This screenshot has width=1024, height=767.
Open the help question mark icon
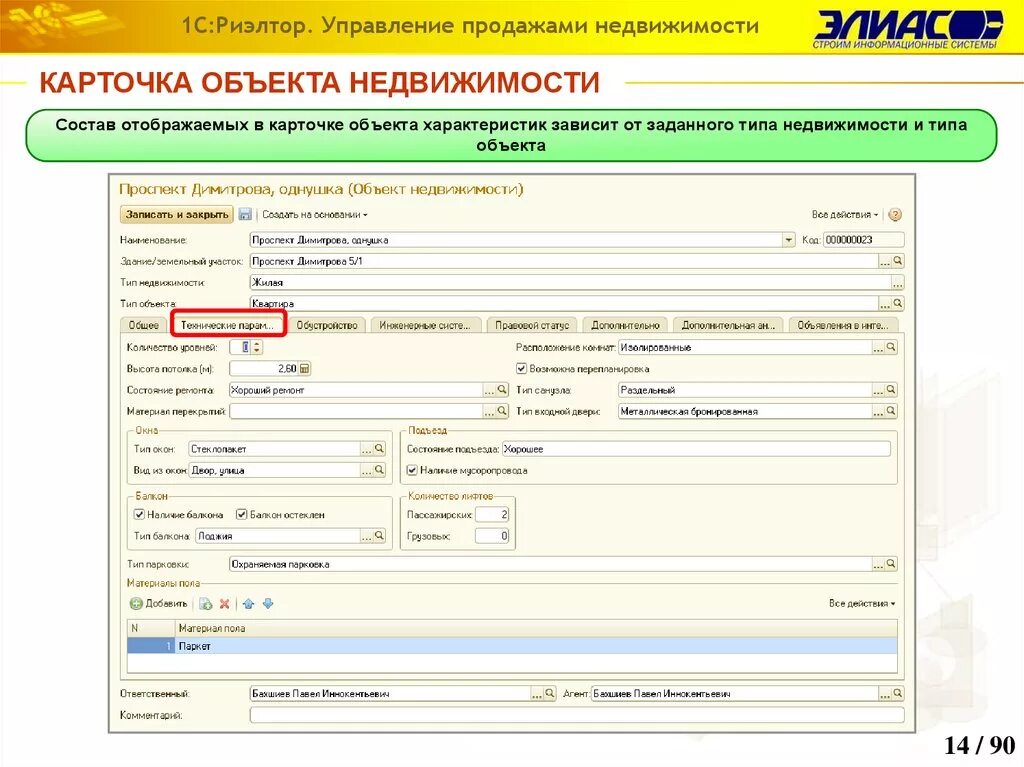[x=895, y=214]
